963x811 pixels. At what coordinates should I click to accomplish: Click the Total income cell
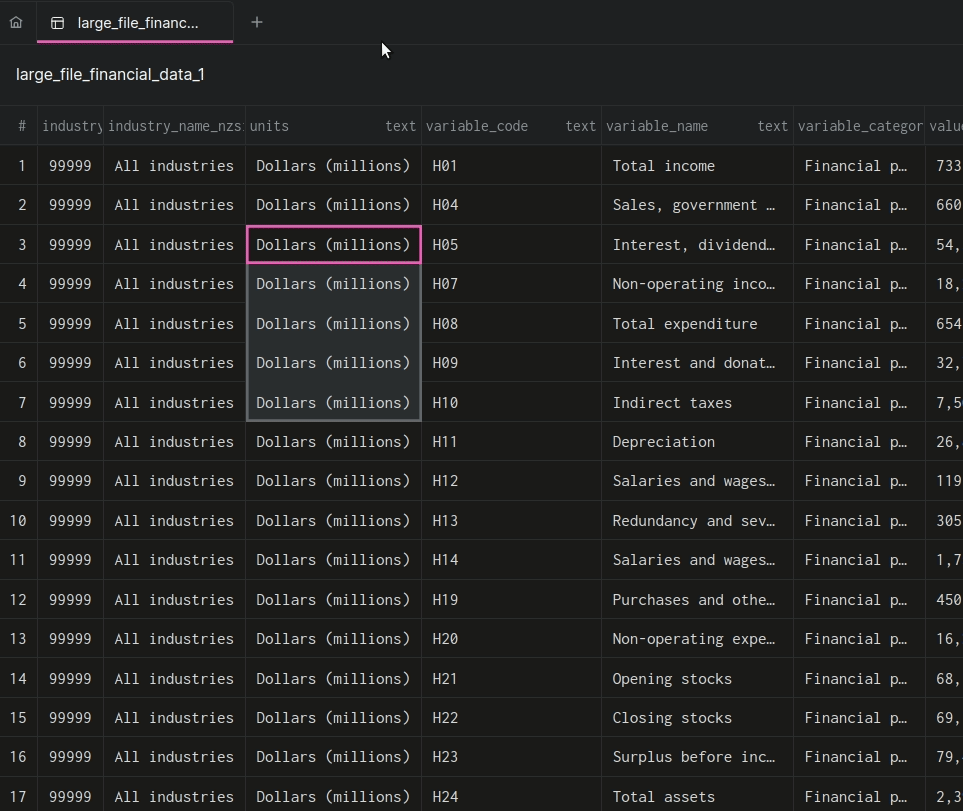663,166
